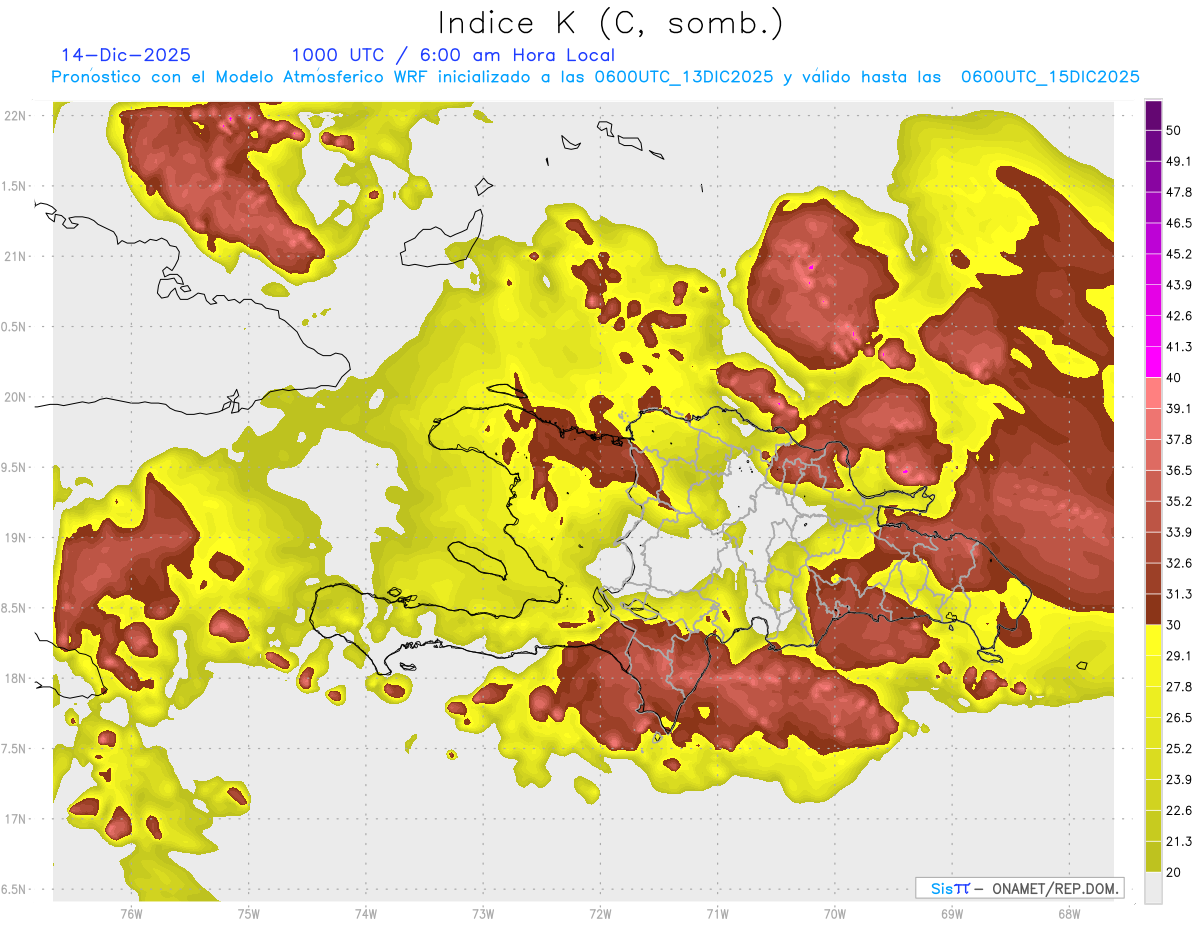Click the '37.8' legend value
Image resolution: width=1200 pixels, height=927 pixels.
tap(1180, 440)
